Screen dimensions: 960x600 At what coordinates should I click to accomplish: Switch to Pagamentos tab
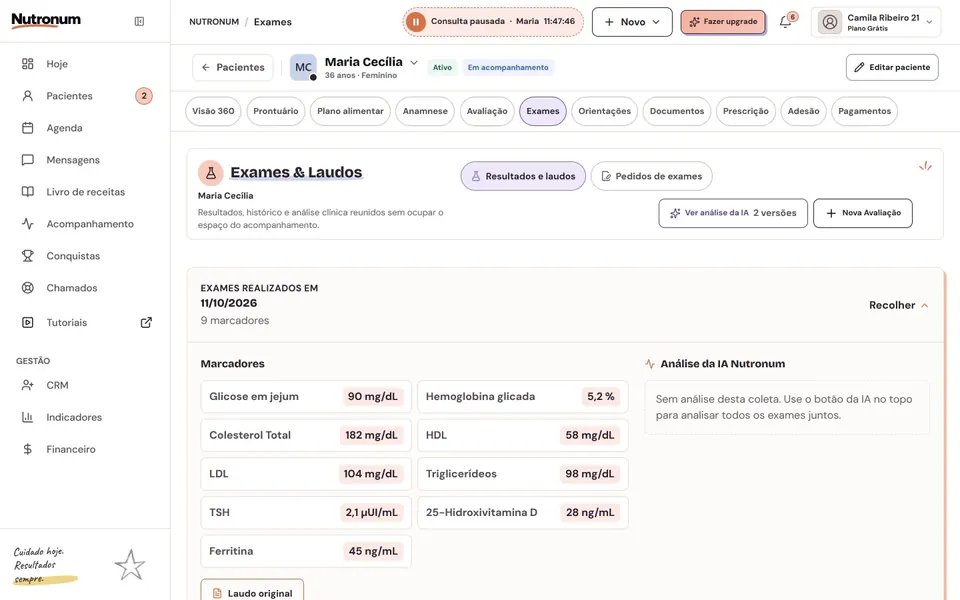click(864, 111)
